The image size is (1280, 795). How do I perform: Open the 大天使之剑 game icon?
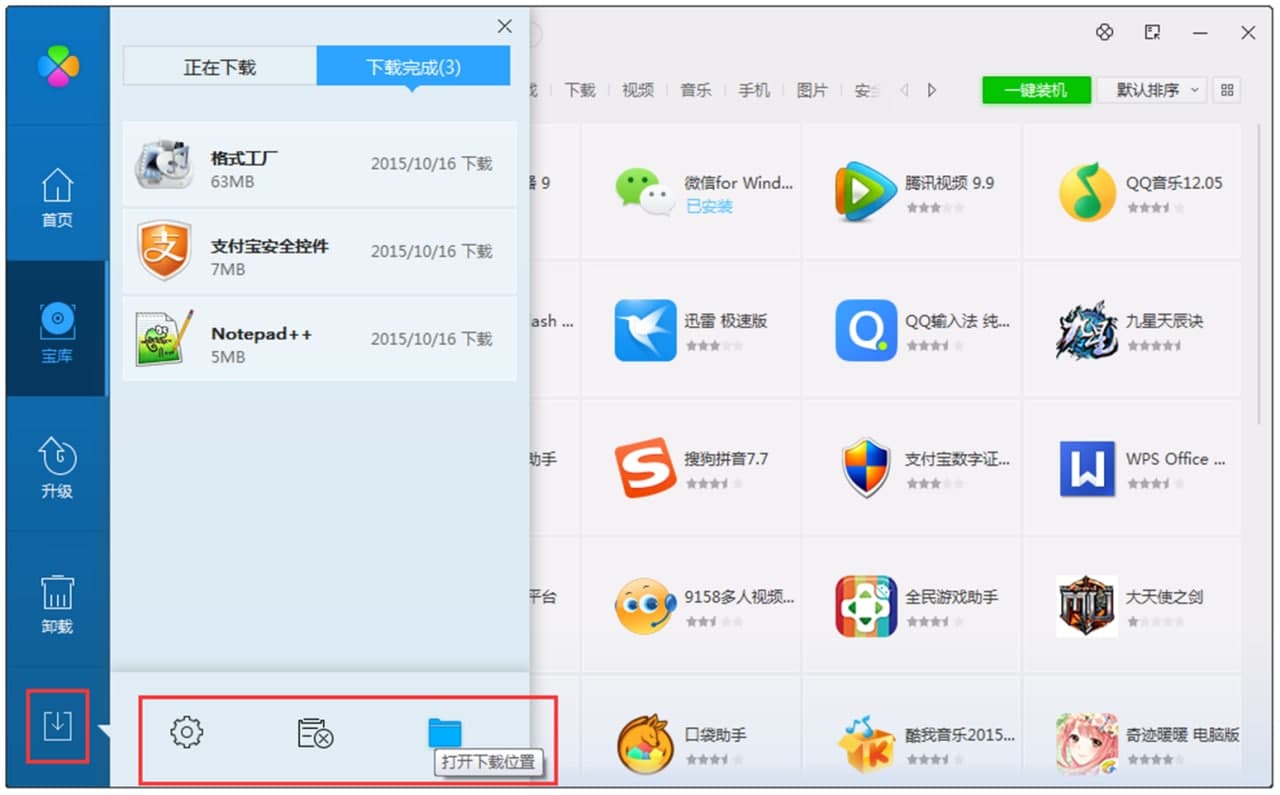(1087, 605)
